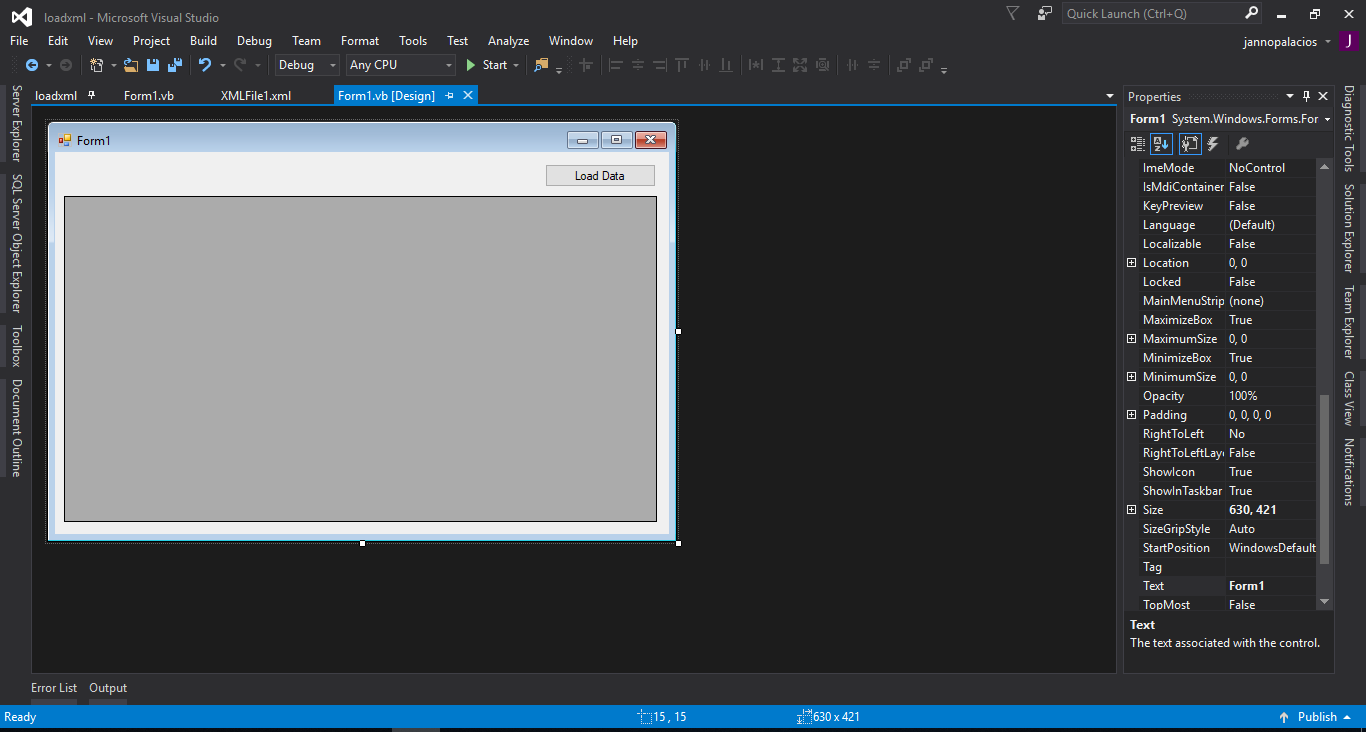Click the Load Data button on Form1
This screenshot has width=1366, height=732.
[600, 176]
